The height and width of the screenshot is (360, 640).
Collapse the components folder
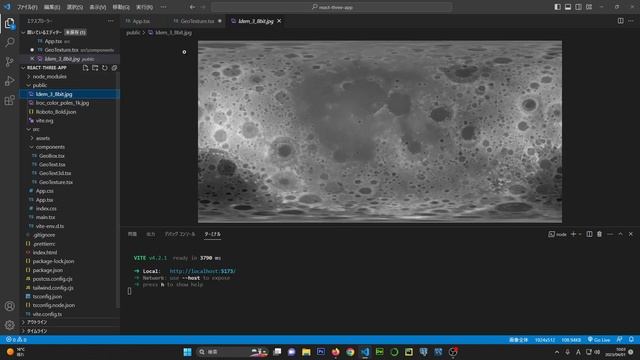click(31, 147)
